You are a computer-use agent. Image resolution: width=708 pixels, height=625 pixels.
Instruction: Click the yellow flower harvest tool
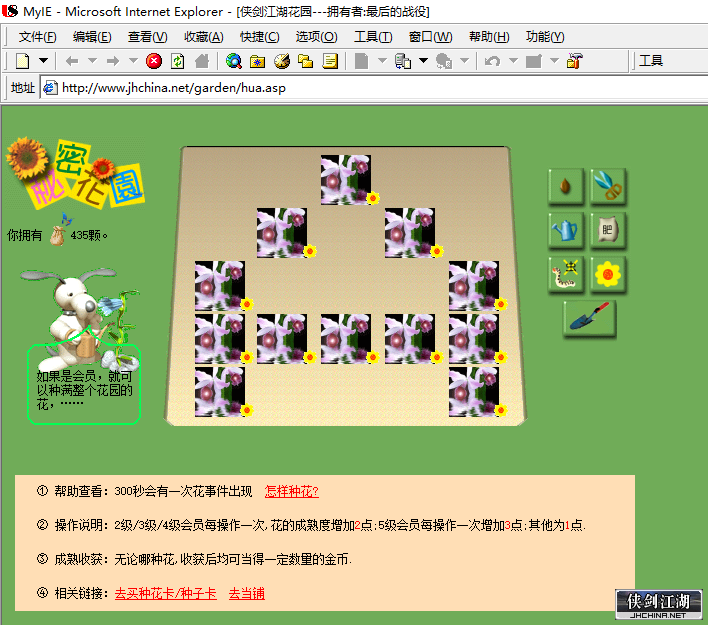(x=608, y=274)
